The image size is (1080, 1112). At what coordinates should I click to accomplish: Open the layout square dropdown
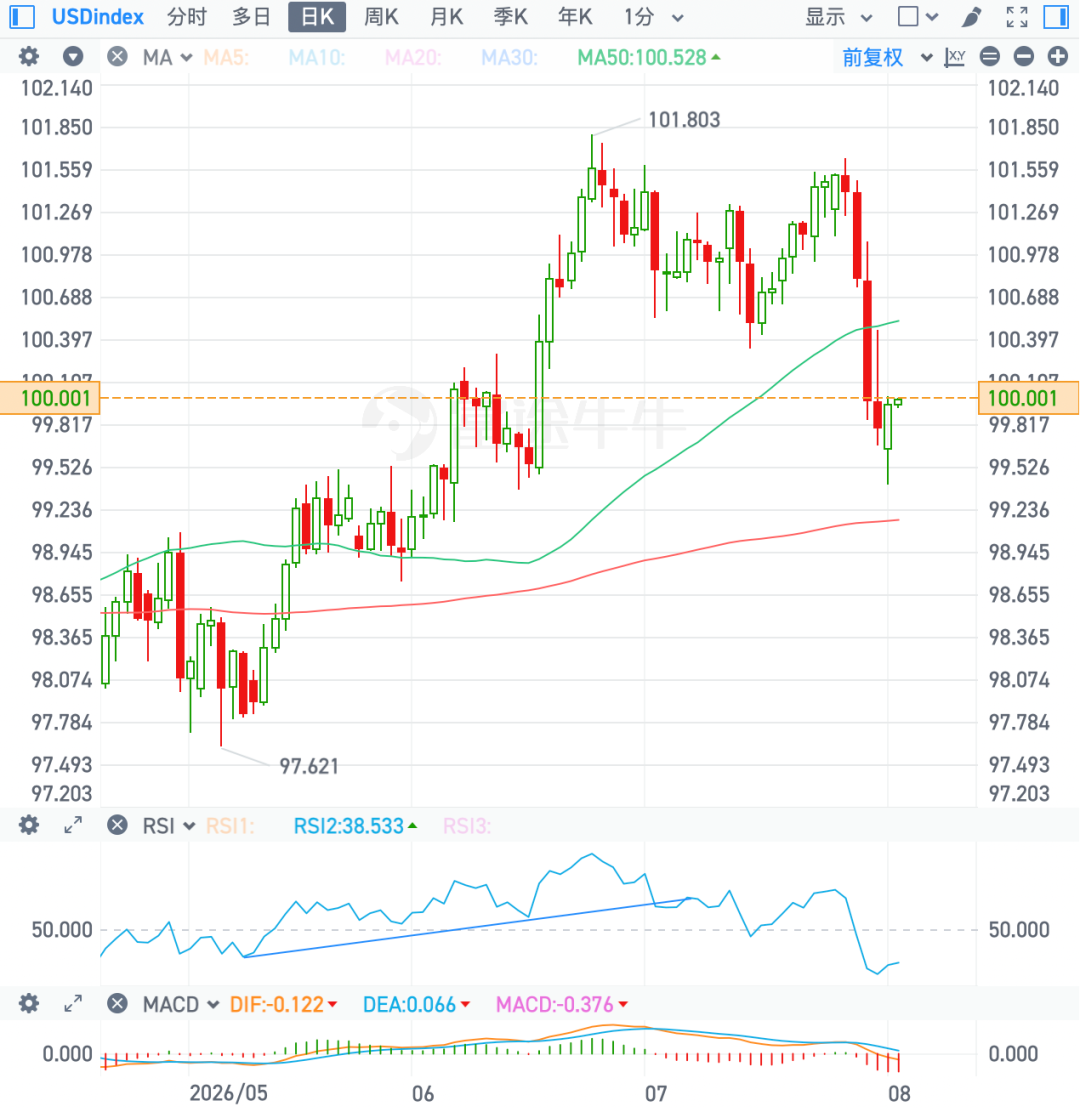point(918,17)
